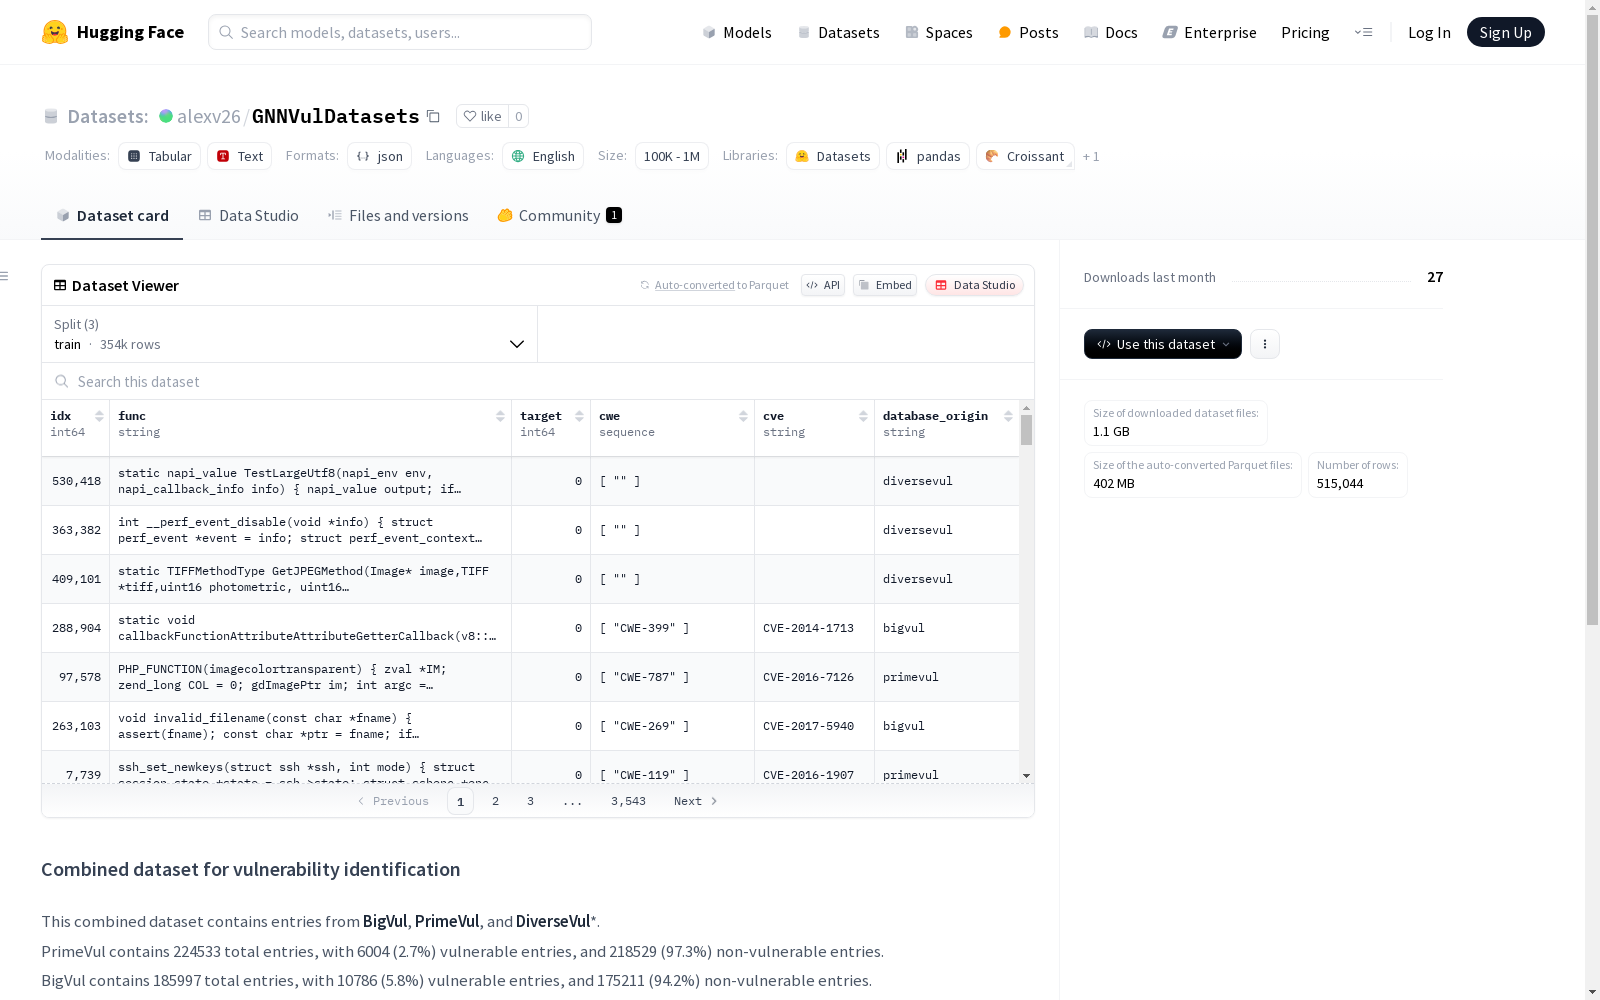Go to page 2 of the dataset

point(495,801)
